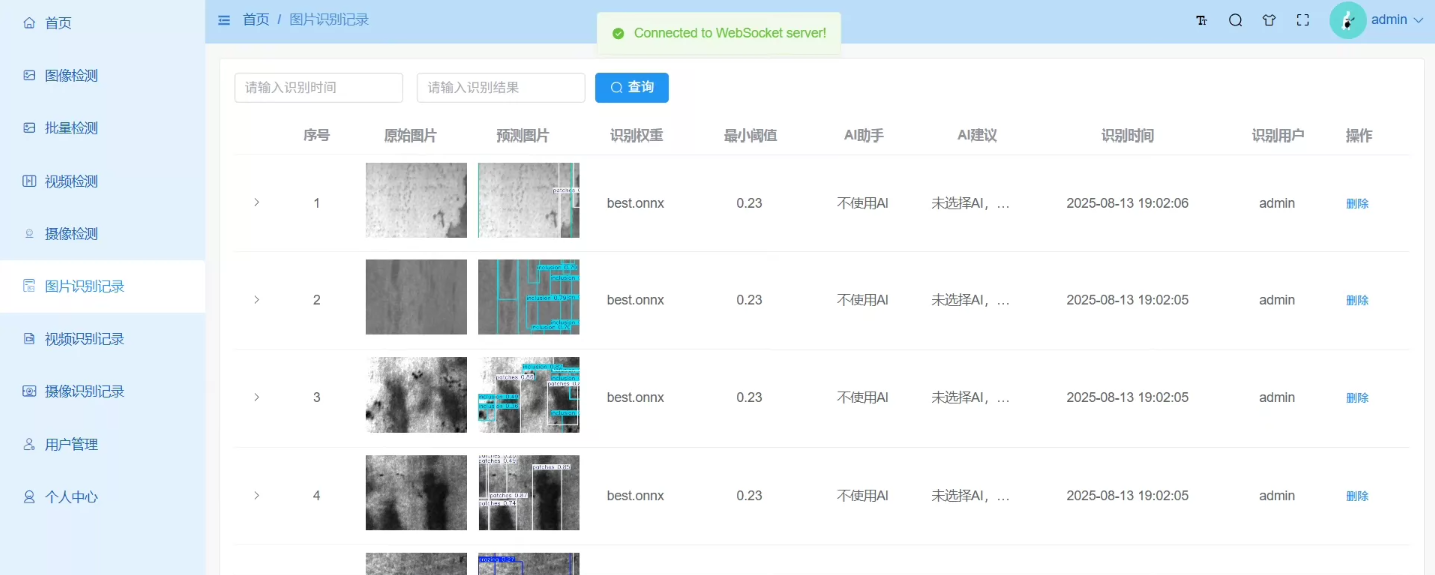This screenshot has height=575, width=1435.
Task: Click the user icon beside 用户管理
Action: (x=29, y=444)
